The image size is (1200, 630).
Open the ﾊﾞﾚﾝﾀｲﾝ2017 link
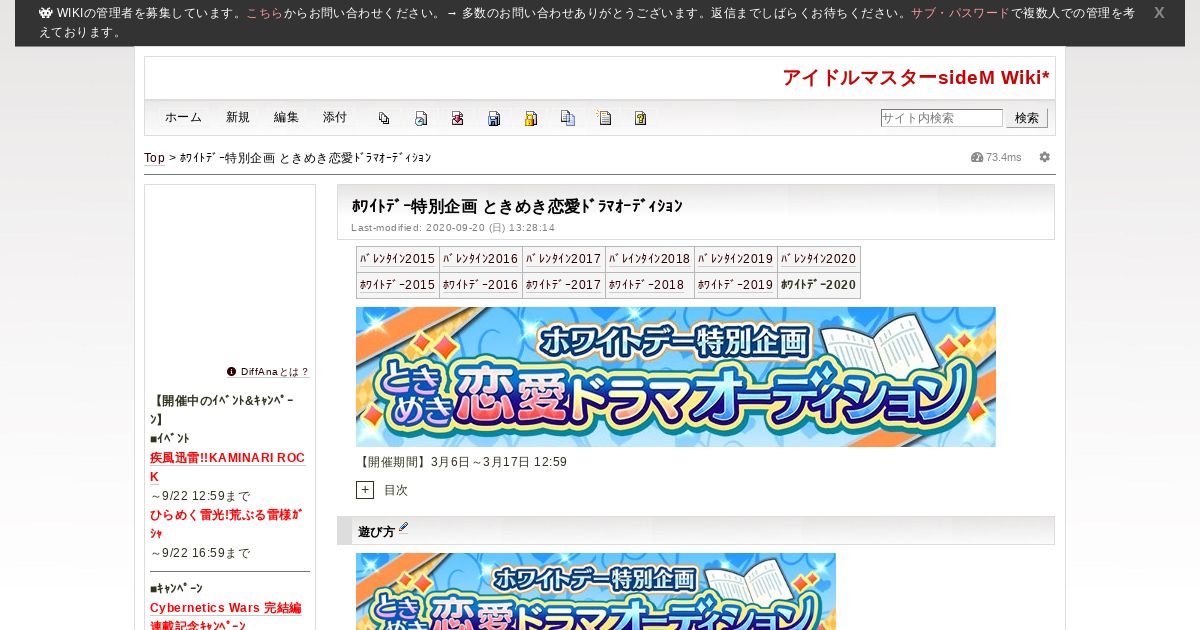pos(564,259)
